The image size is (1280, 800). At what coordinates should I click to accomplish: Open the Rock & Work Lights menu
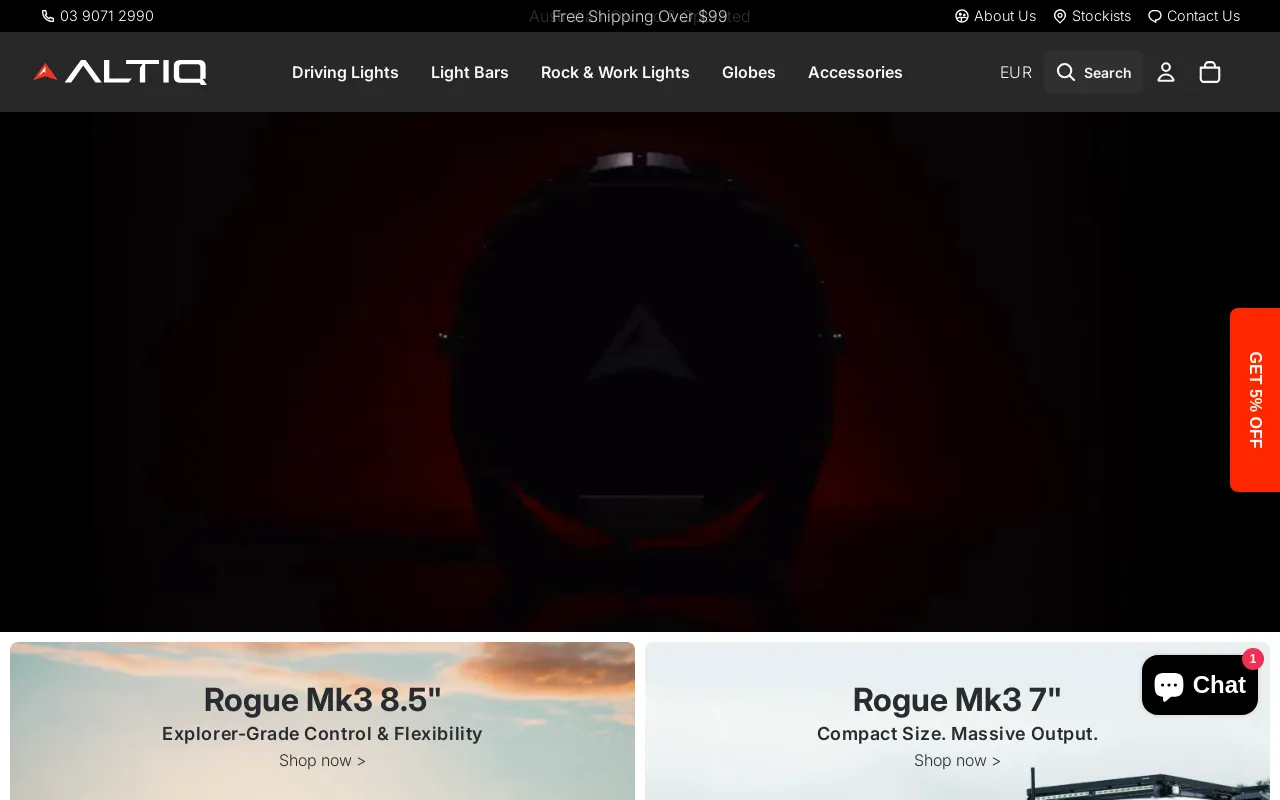(615, 72)
